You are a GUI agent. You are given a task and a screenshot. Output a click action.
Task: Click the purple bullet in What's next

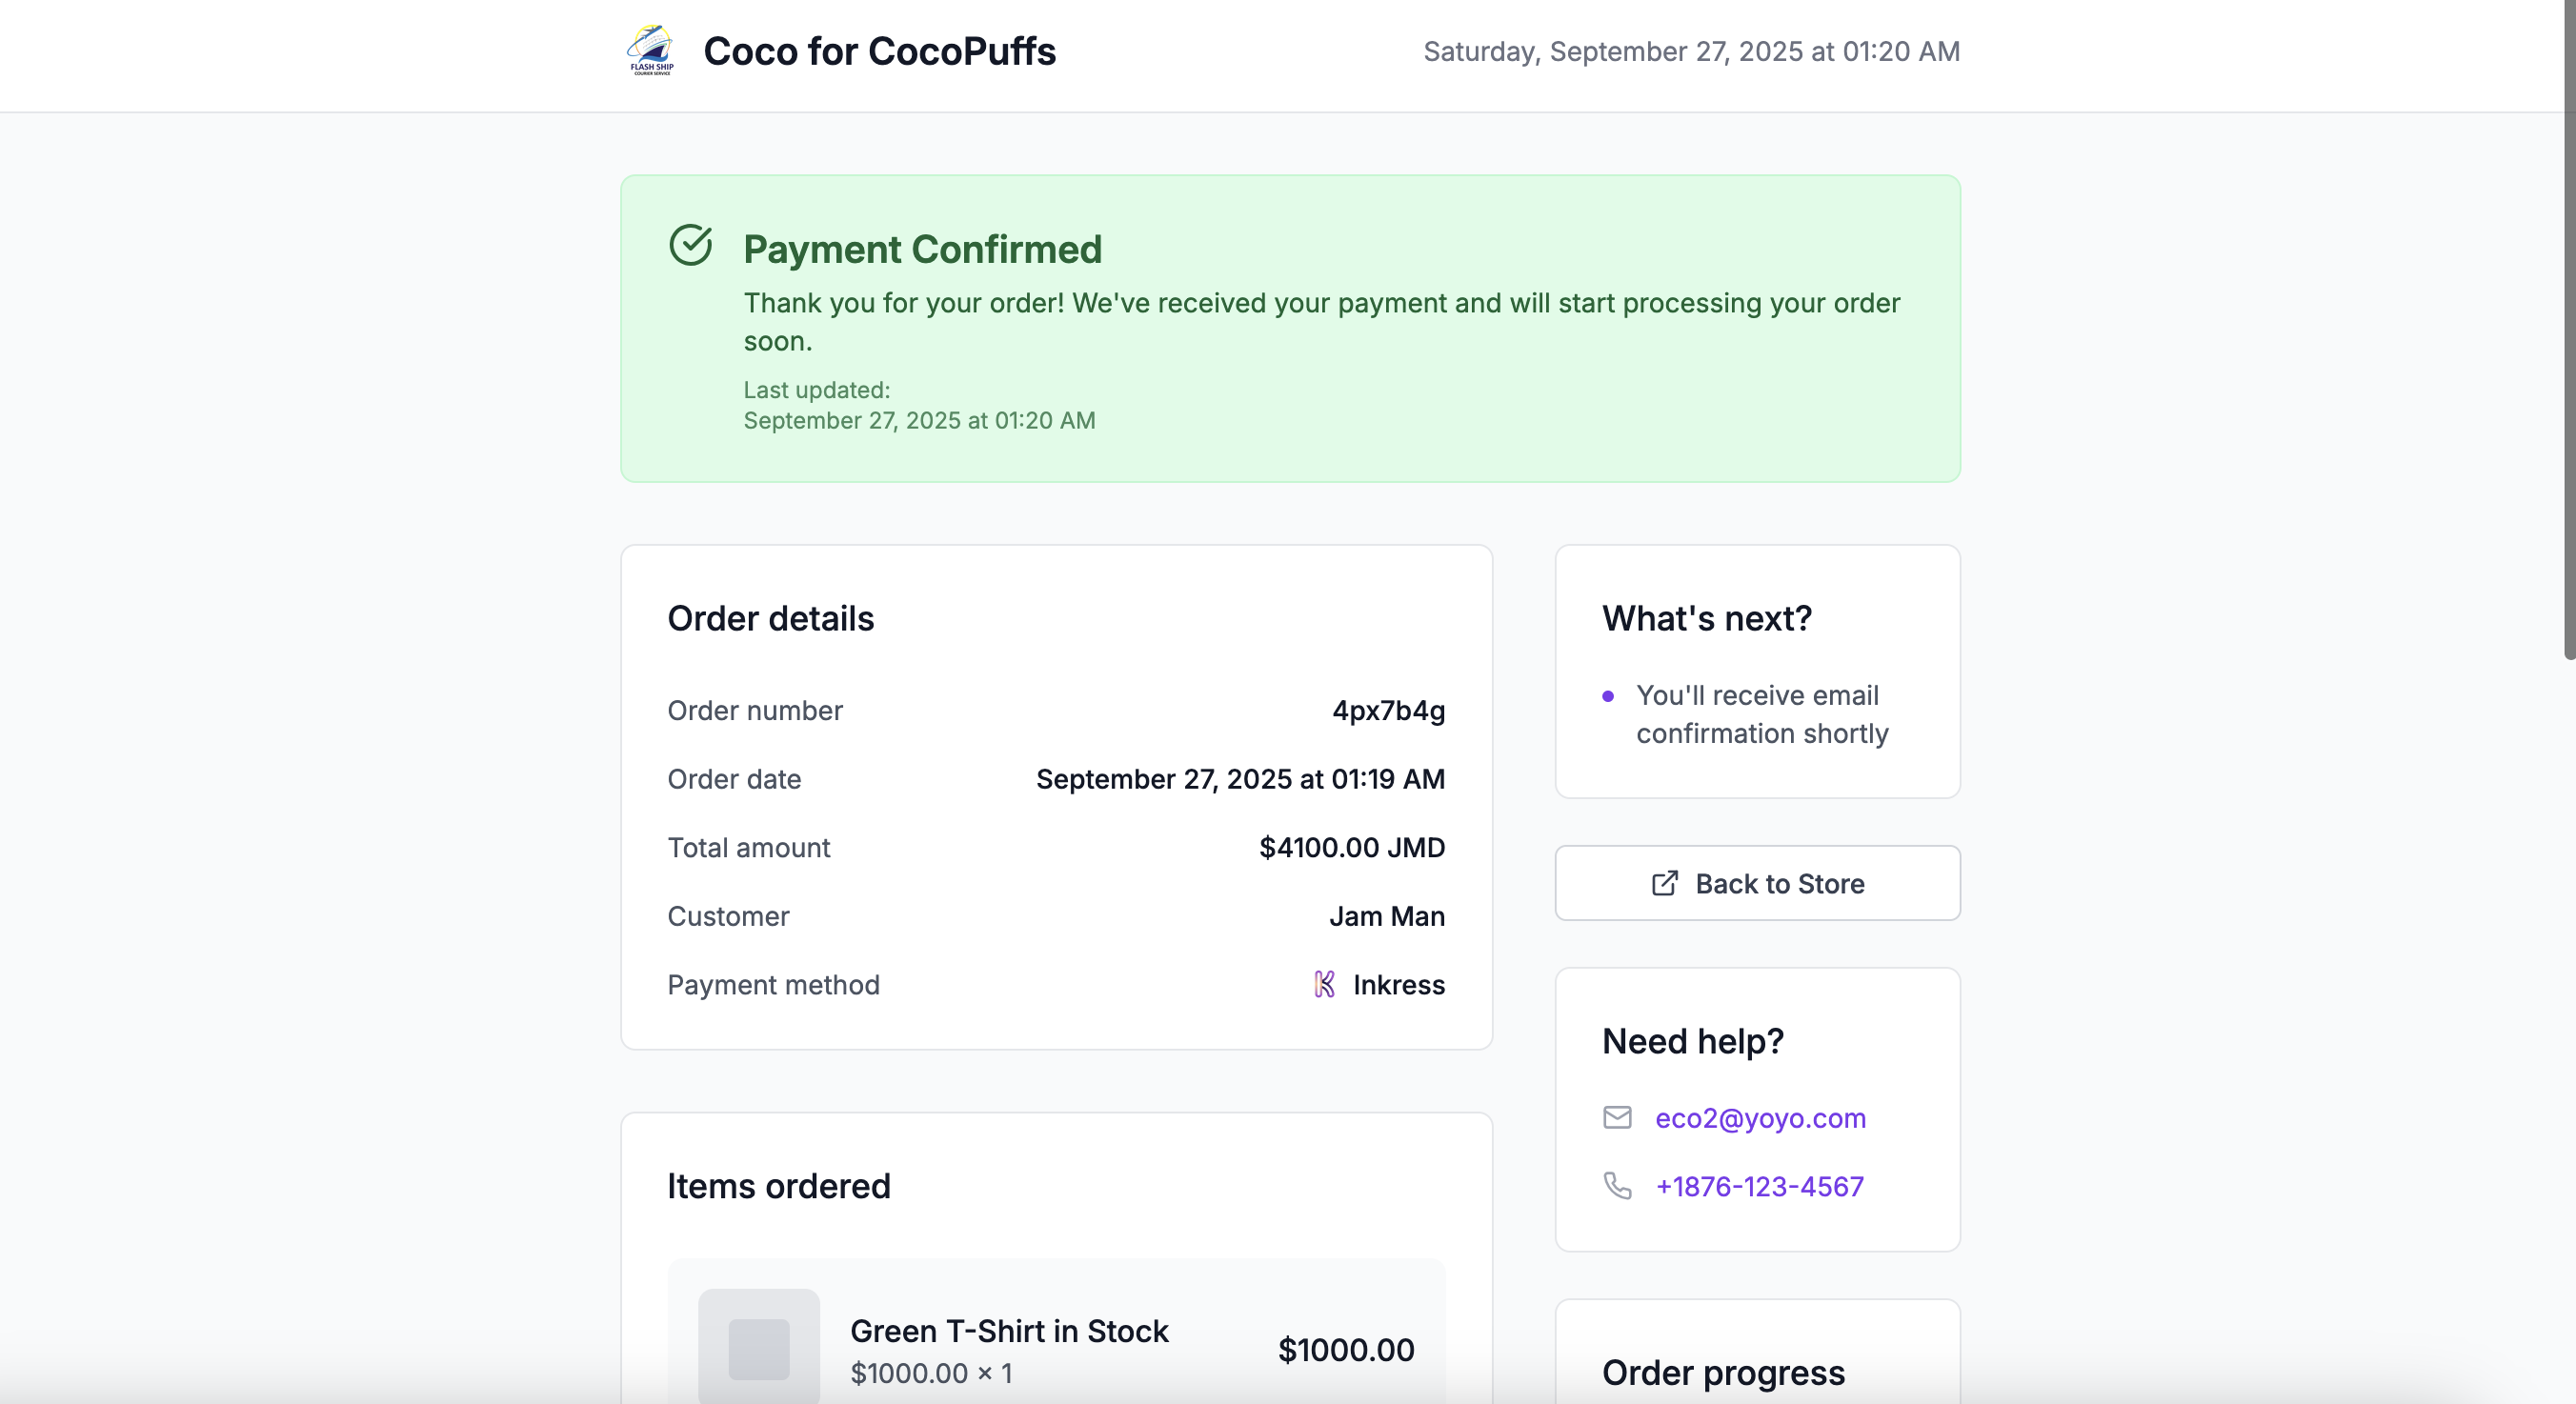[x=1608, y=696]
